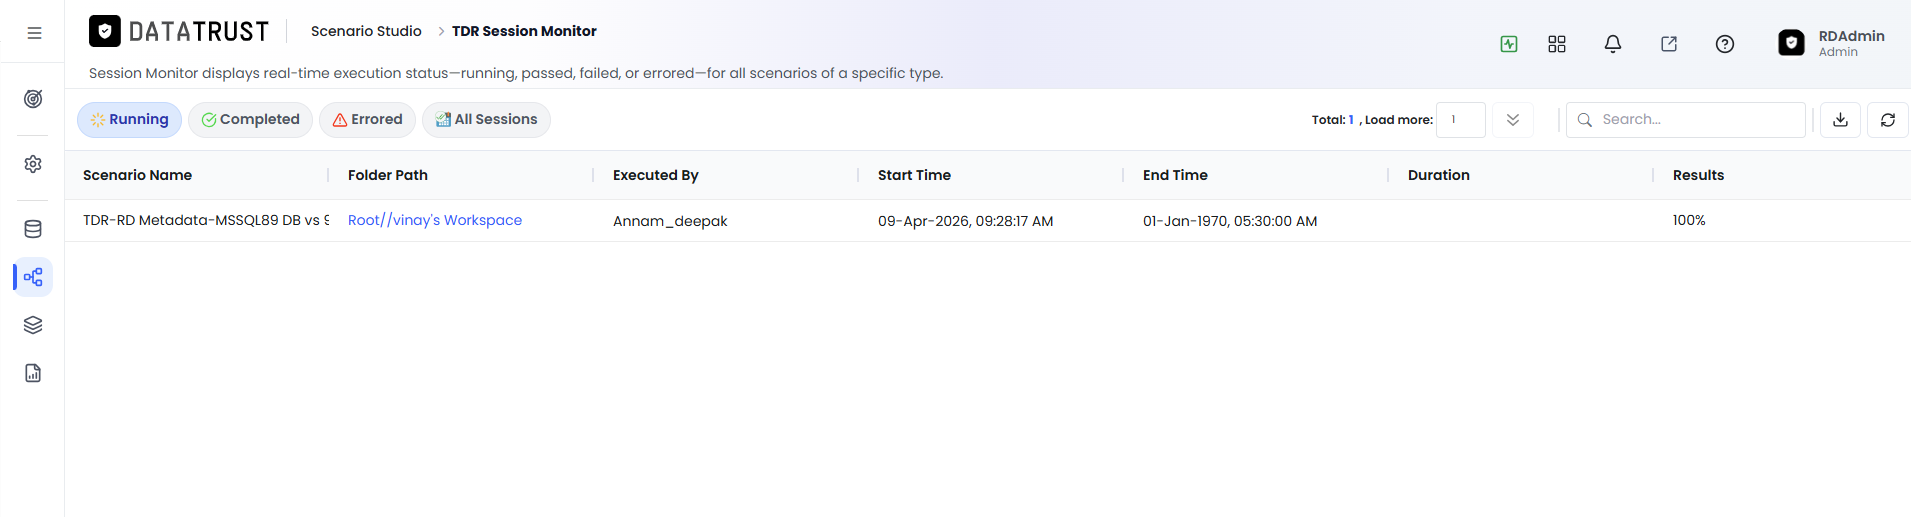The image size is (1911, 517).
Task: Open the settings gear in sidebar
Action: point(33,164)
